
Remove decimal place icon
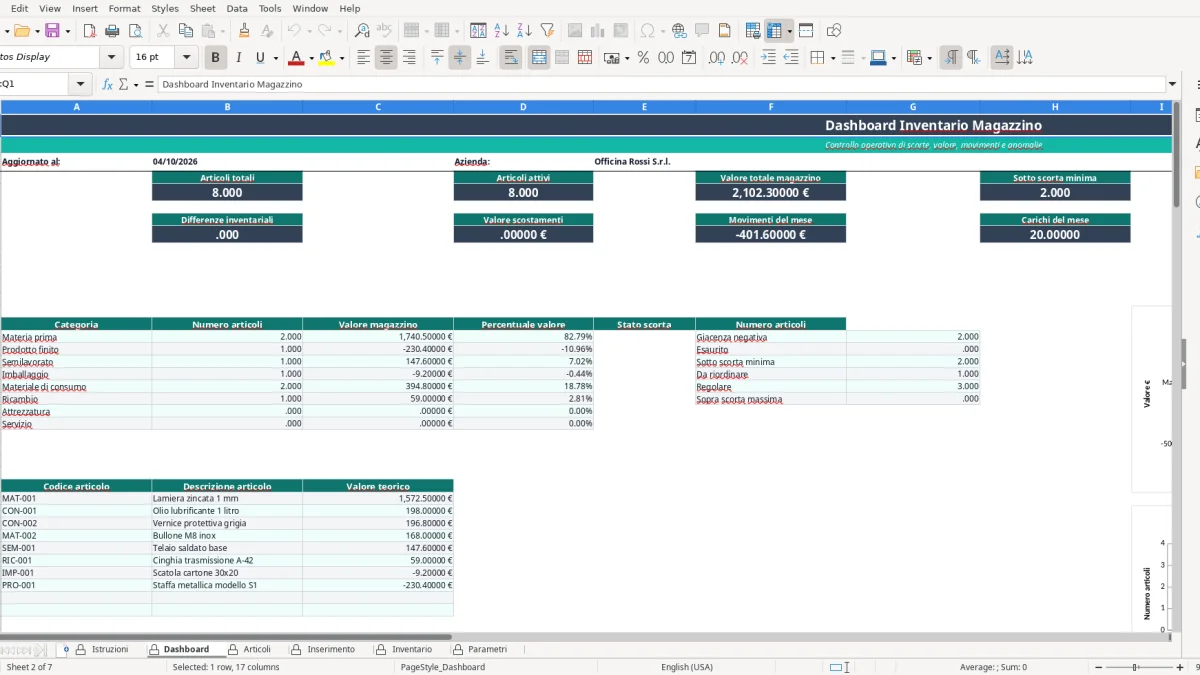[x=740, y=58]
